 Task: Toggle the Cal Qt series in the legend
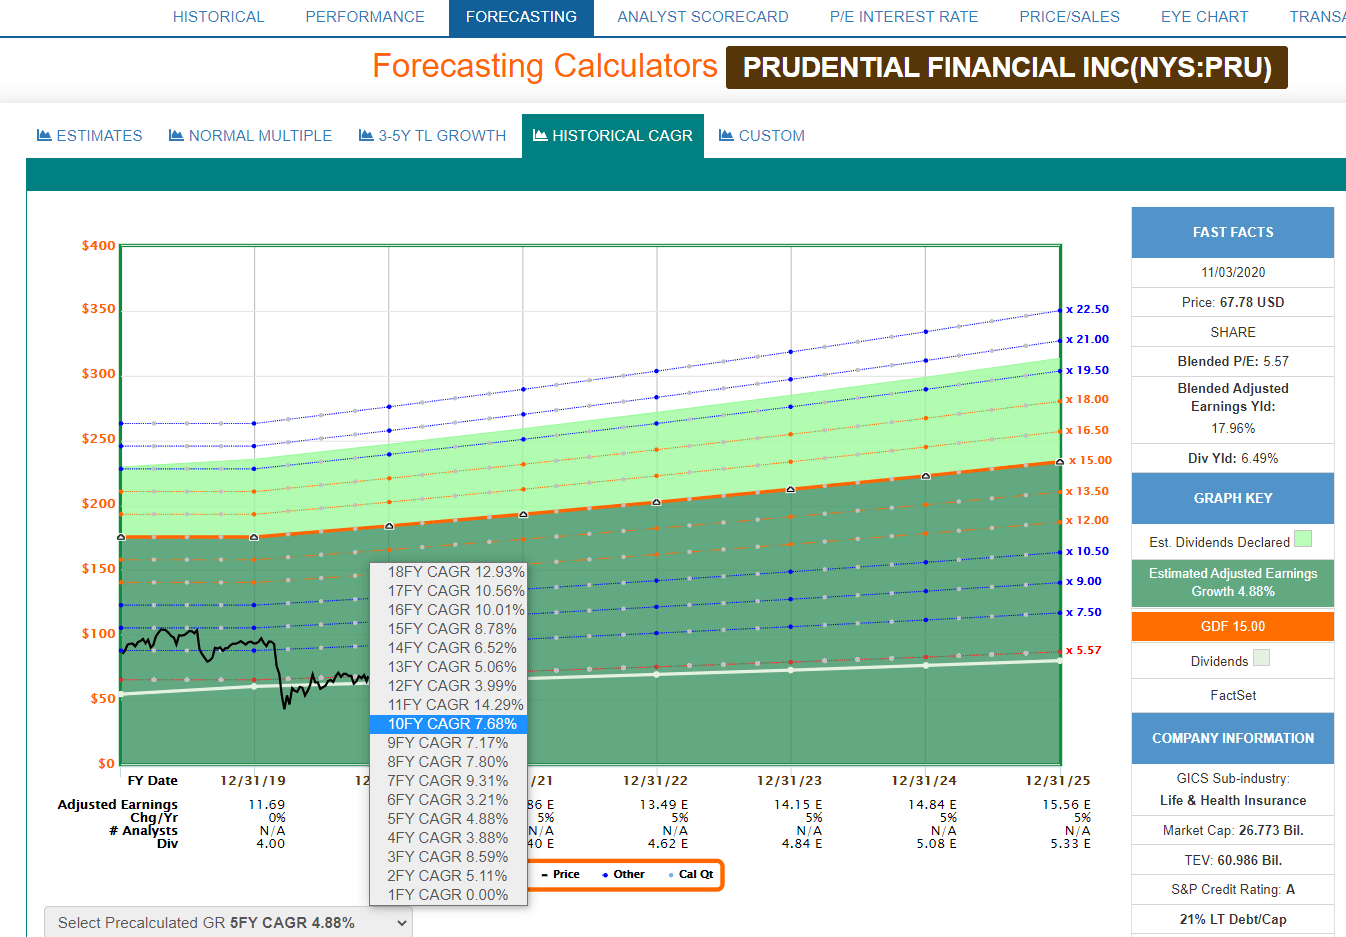point(691,875)
